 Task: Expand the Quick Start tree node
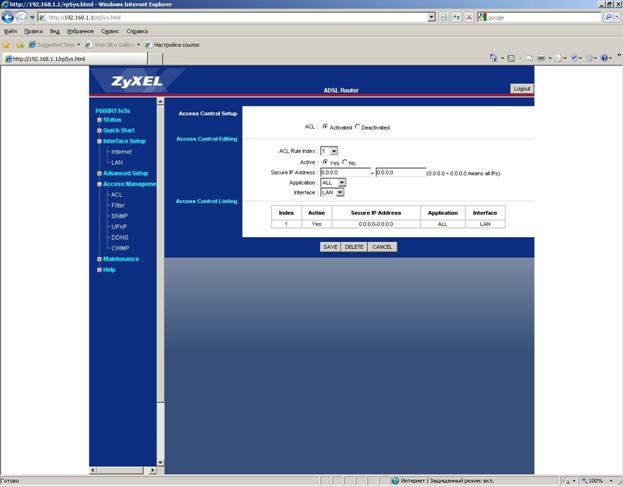[x=99, y=131]
